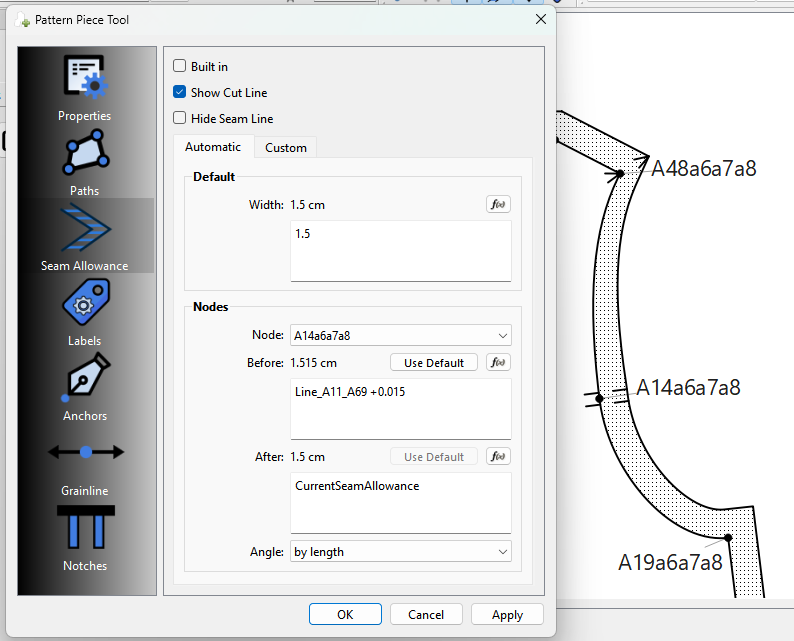794x641 pixels.
Task: Open the Properties section icon
Action: point(85,78)
